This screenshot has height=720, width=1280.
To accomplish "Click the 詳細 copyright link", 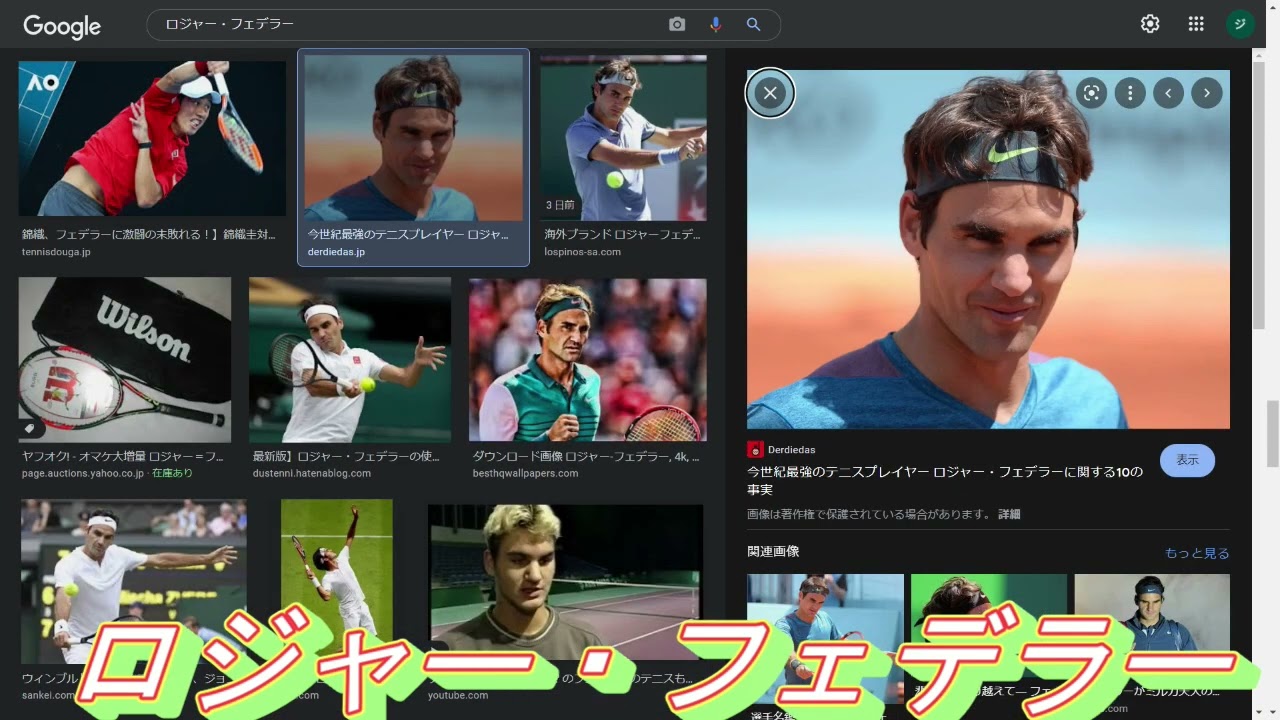I will (1009, 514).
